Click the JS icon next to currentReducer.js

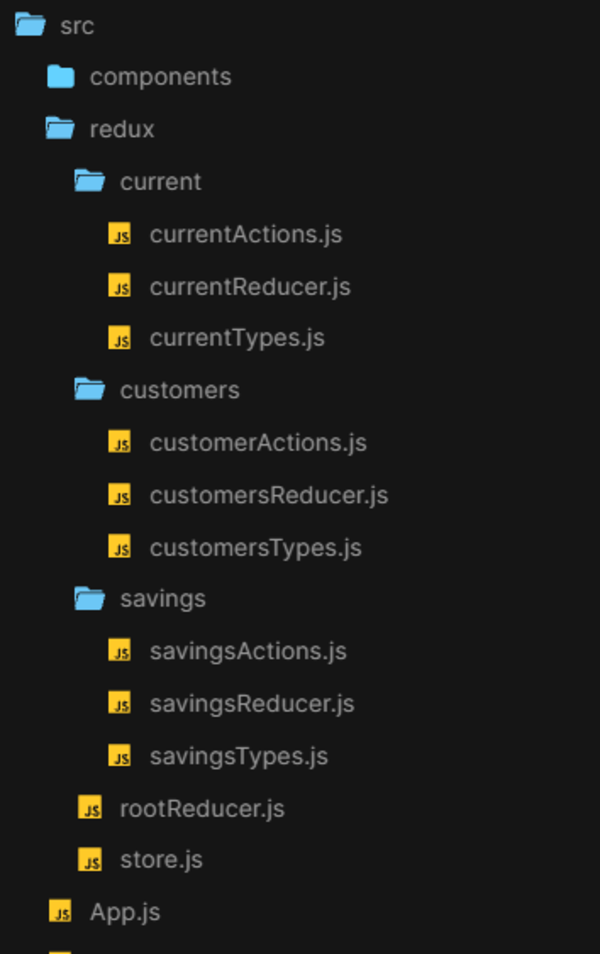coord(120,287)
